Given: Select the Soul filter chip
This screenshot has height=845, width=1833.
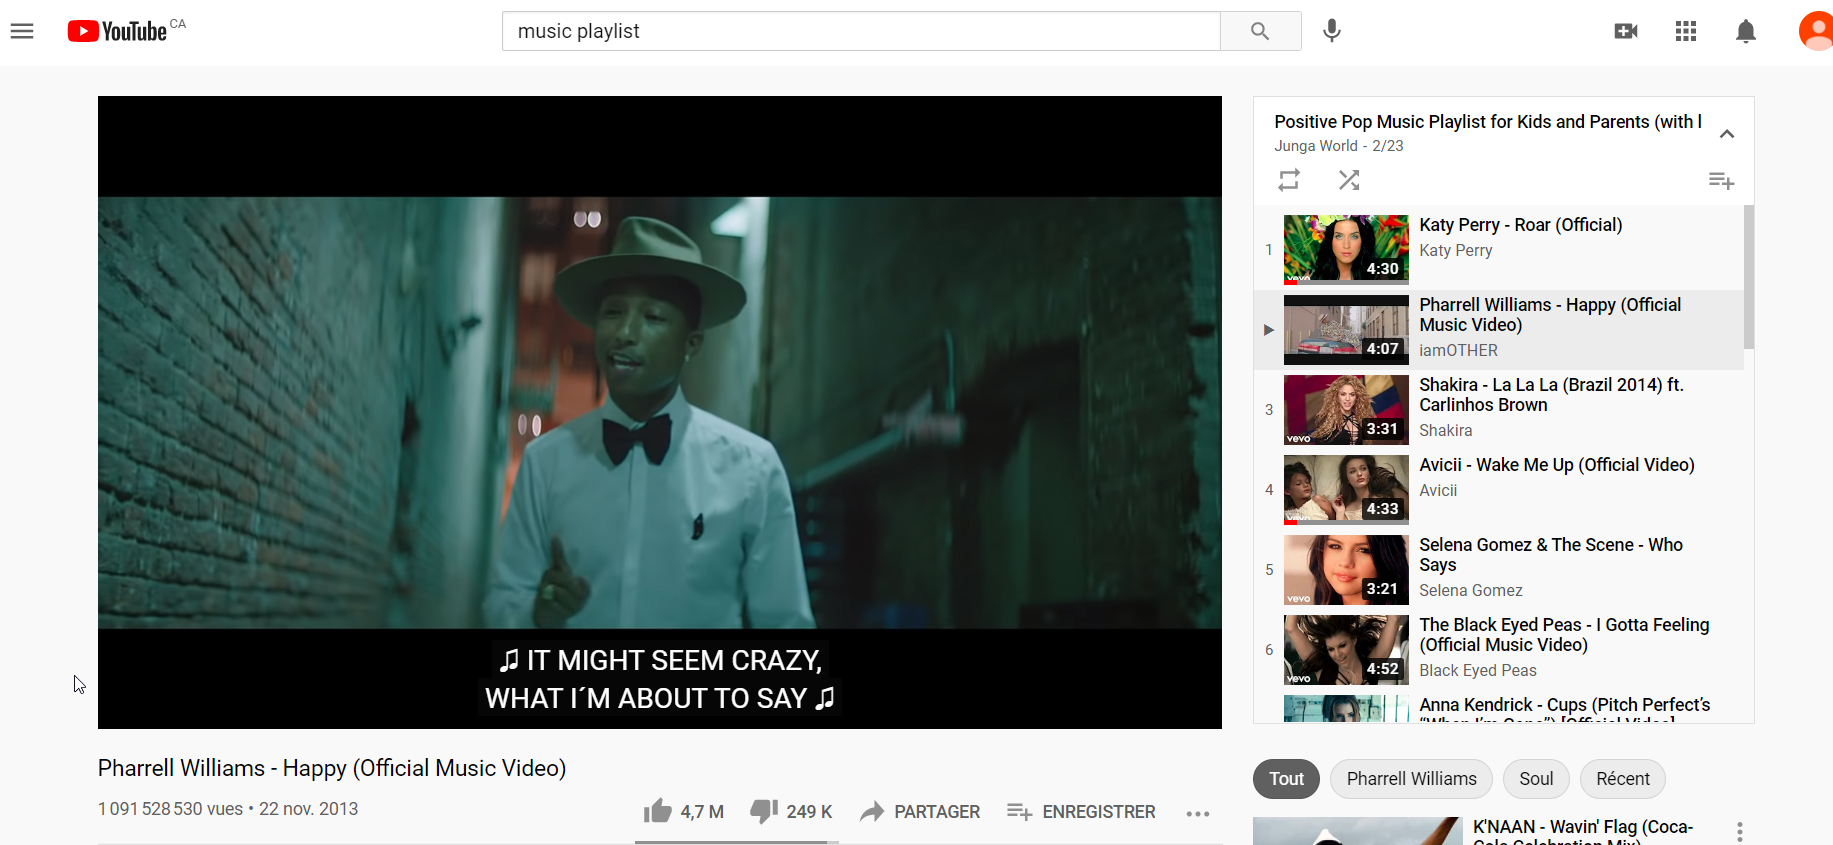Looking at the screenshot, I should click(x=1536, y=779).
